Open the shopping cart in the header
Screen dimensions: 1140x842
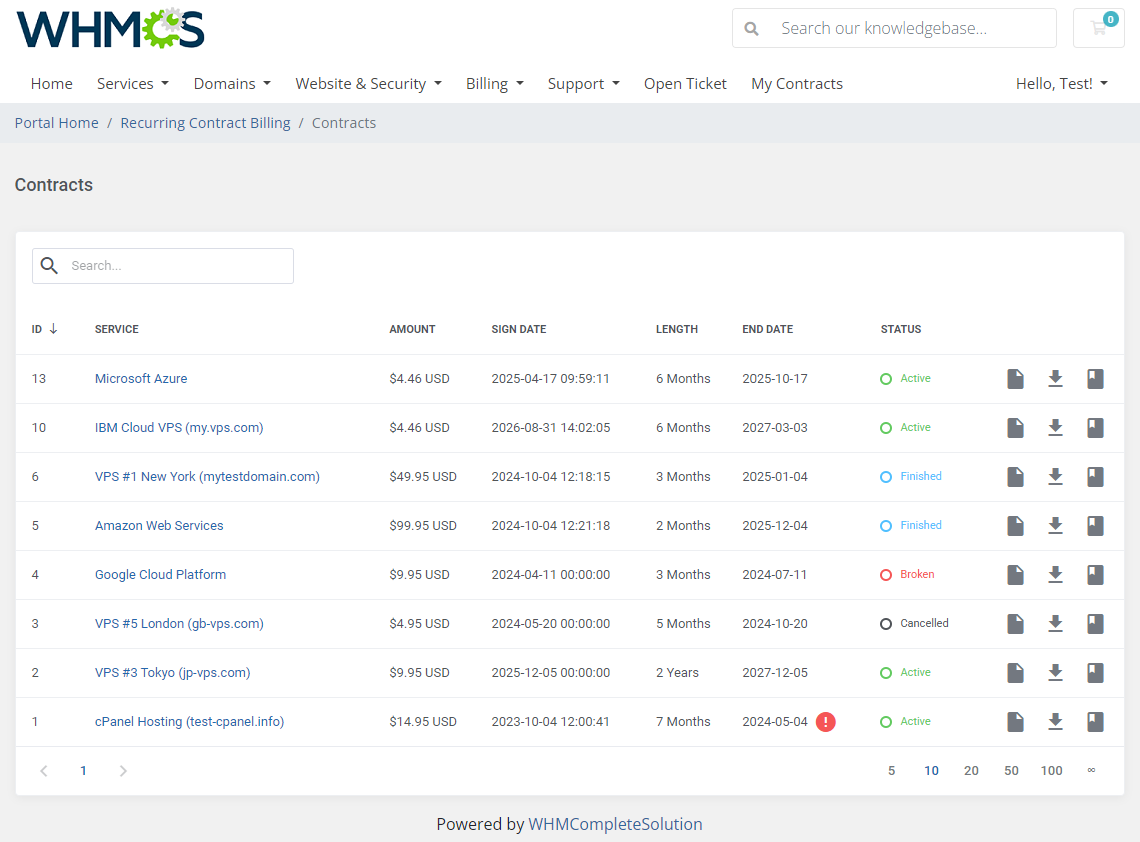tap(1098, 28)
